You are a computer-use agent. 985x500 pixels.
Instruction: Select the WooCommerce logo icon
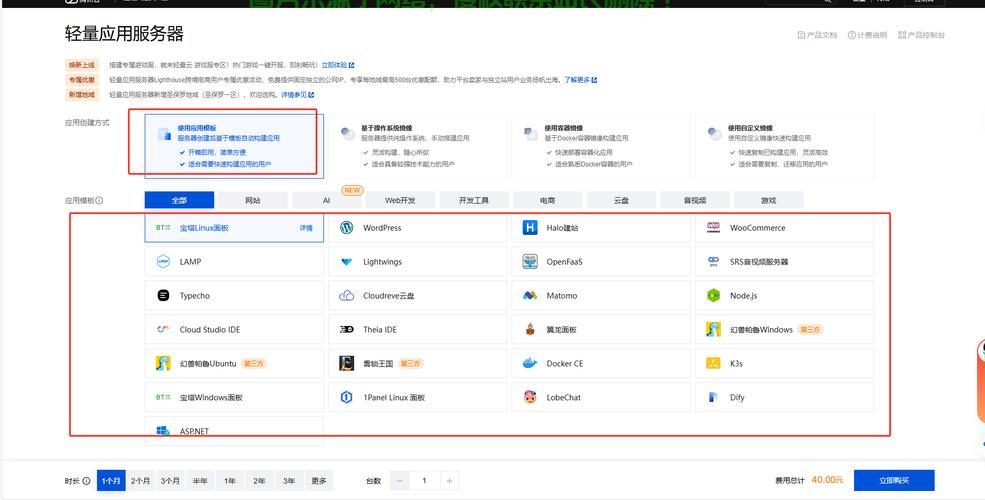tap(714, 227)
